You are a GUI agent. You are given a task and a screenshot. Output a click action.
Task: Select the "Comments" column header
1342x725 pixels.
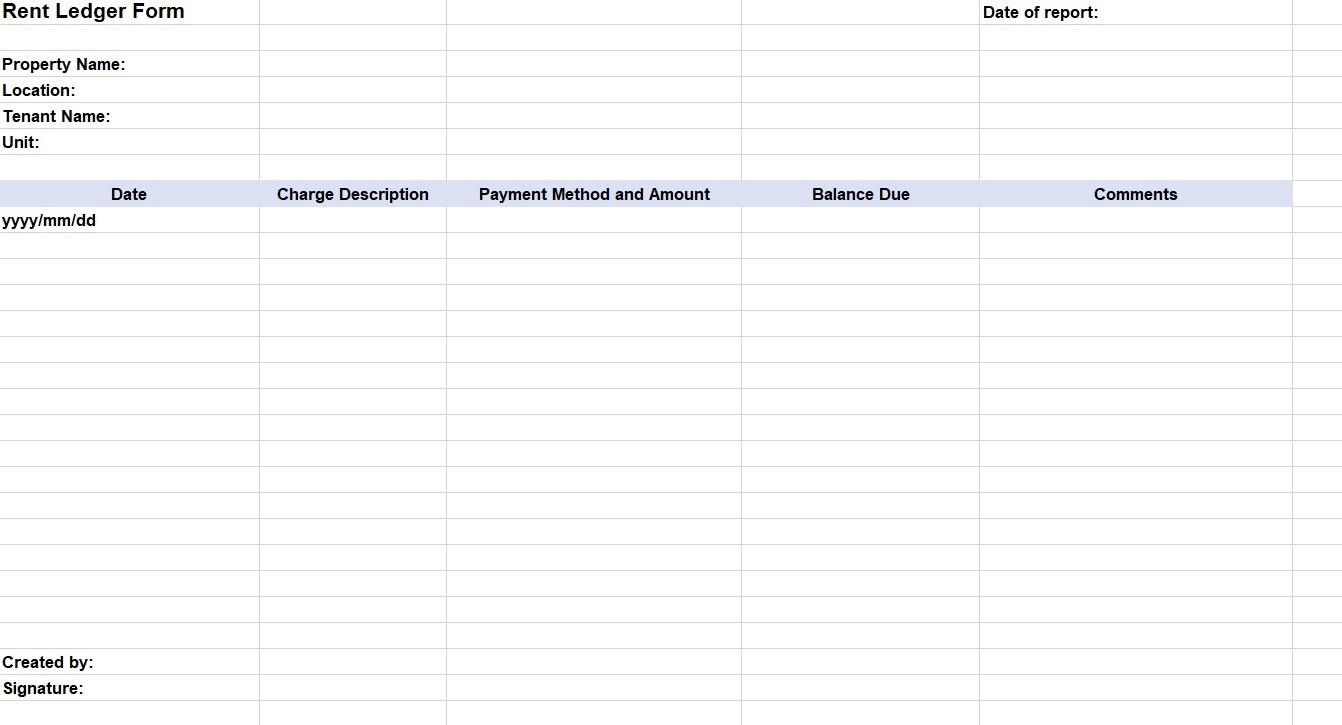click(x=1135, y=194)
